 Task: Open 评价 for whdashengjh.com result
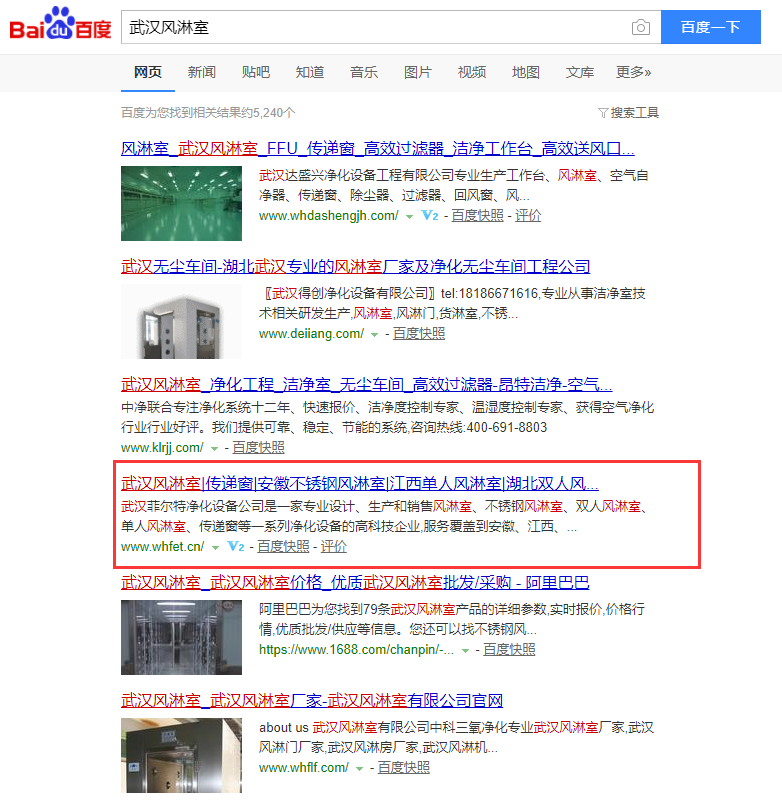[x=528, y=216]
